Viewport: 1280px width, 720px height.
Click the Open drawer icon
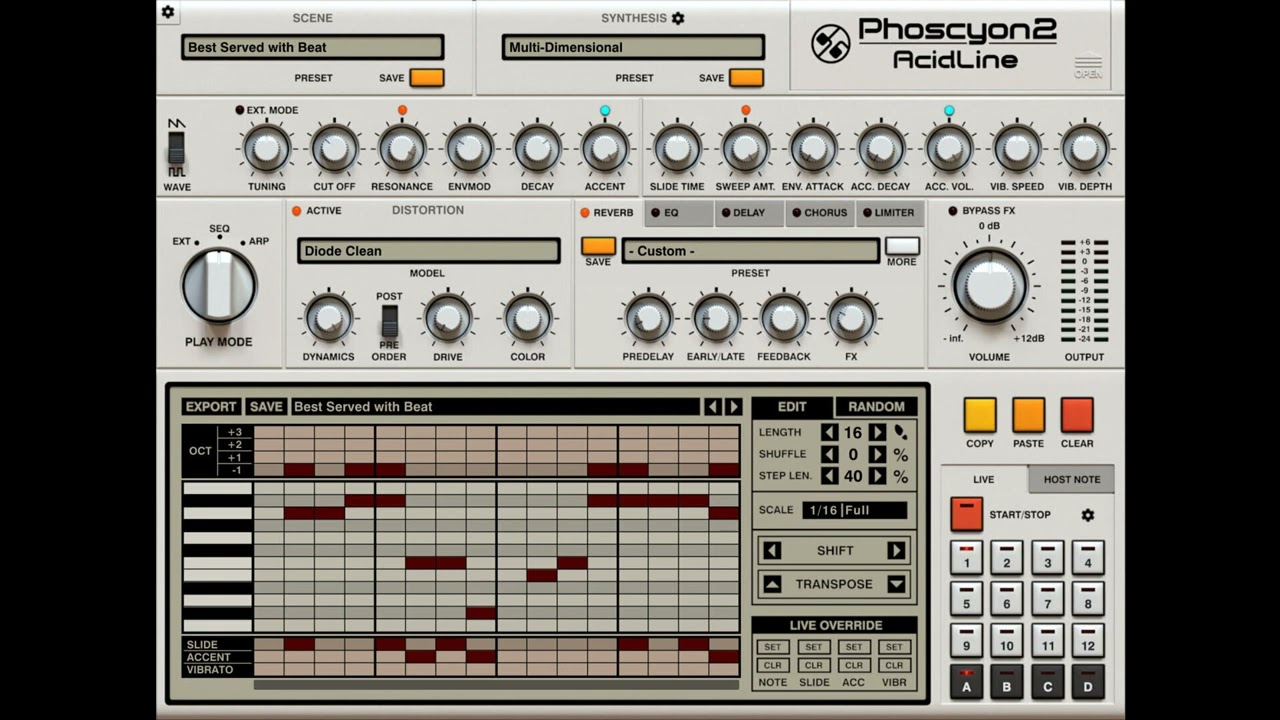(x=1088, y=66)
